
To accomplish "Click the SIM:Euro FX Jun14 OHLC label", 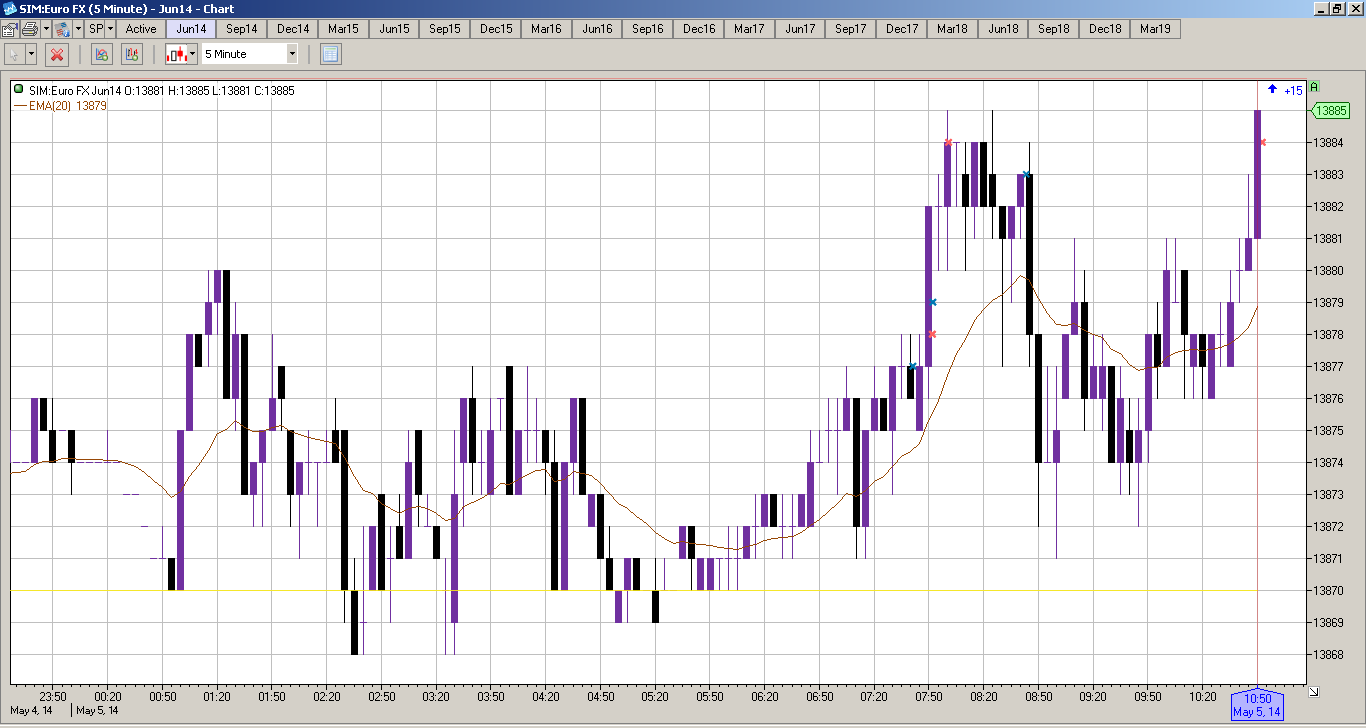I will [x=161, y=90].
